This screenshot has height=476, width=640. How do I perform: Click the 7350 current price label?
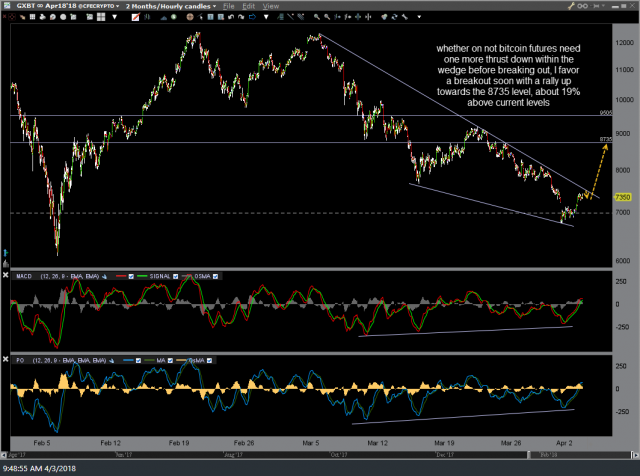(622, 197)
